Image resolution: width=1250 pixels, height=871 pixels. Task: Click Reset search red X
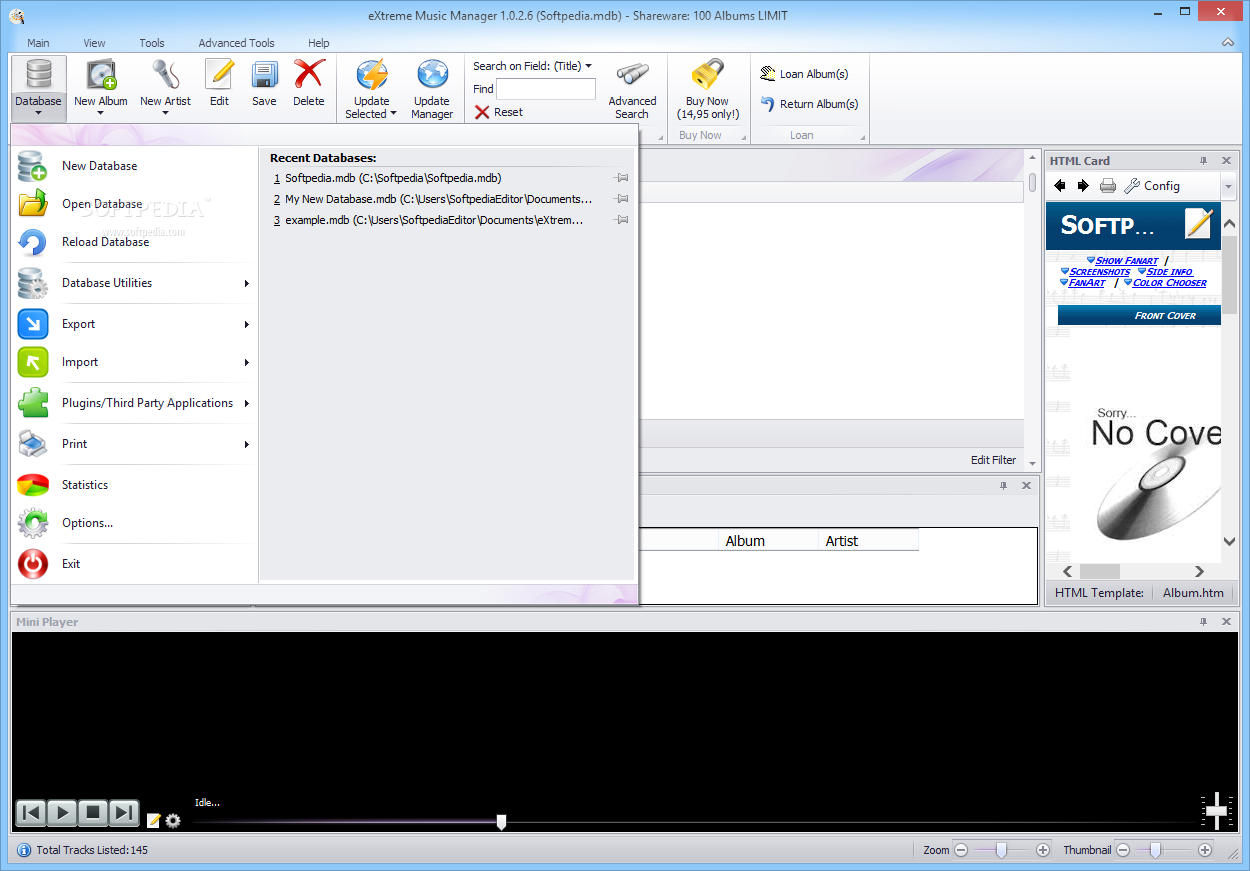(482, 112)
